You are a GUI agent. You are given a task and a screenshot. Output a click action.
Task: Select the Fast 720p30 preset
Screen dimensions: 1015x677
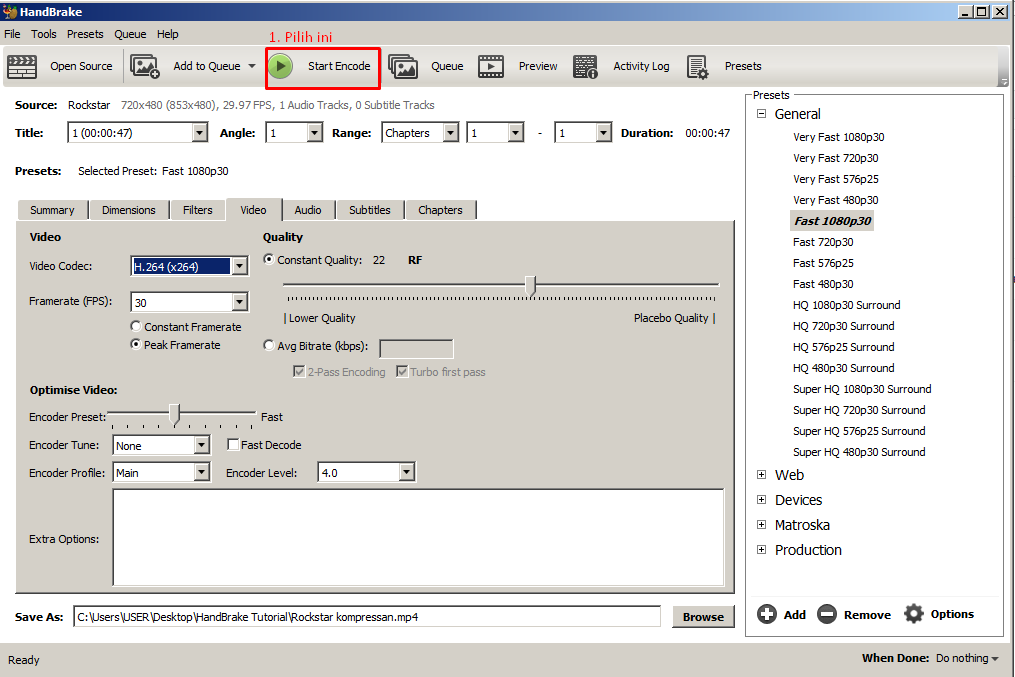click(823, 242)
